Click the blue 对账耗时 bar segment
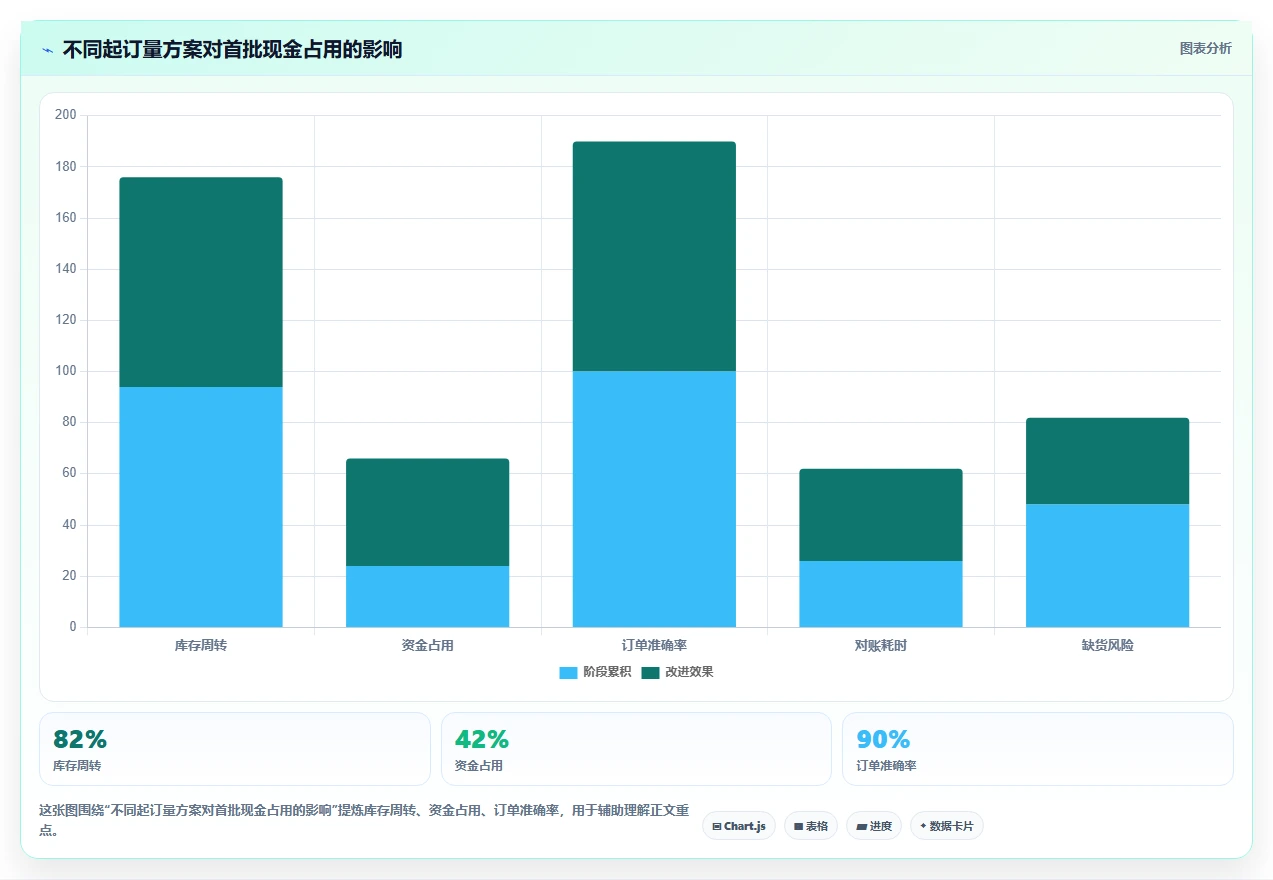The height and width of the screenshot is (880, 1273). point(881,594)
